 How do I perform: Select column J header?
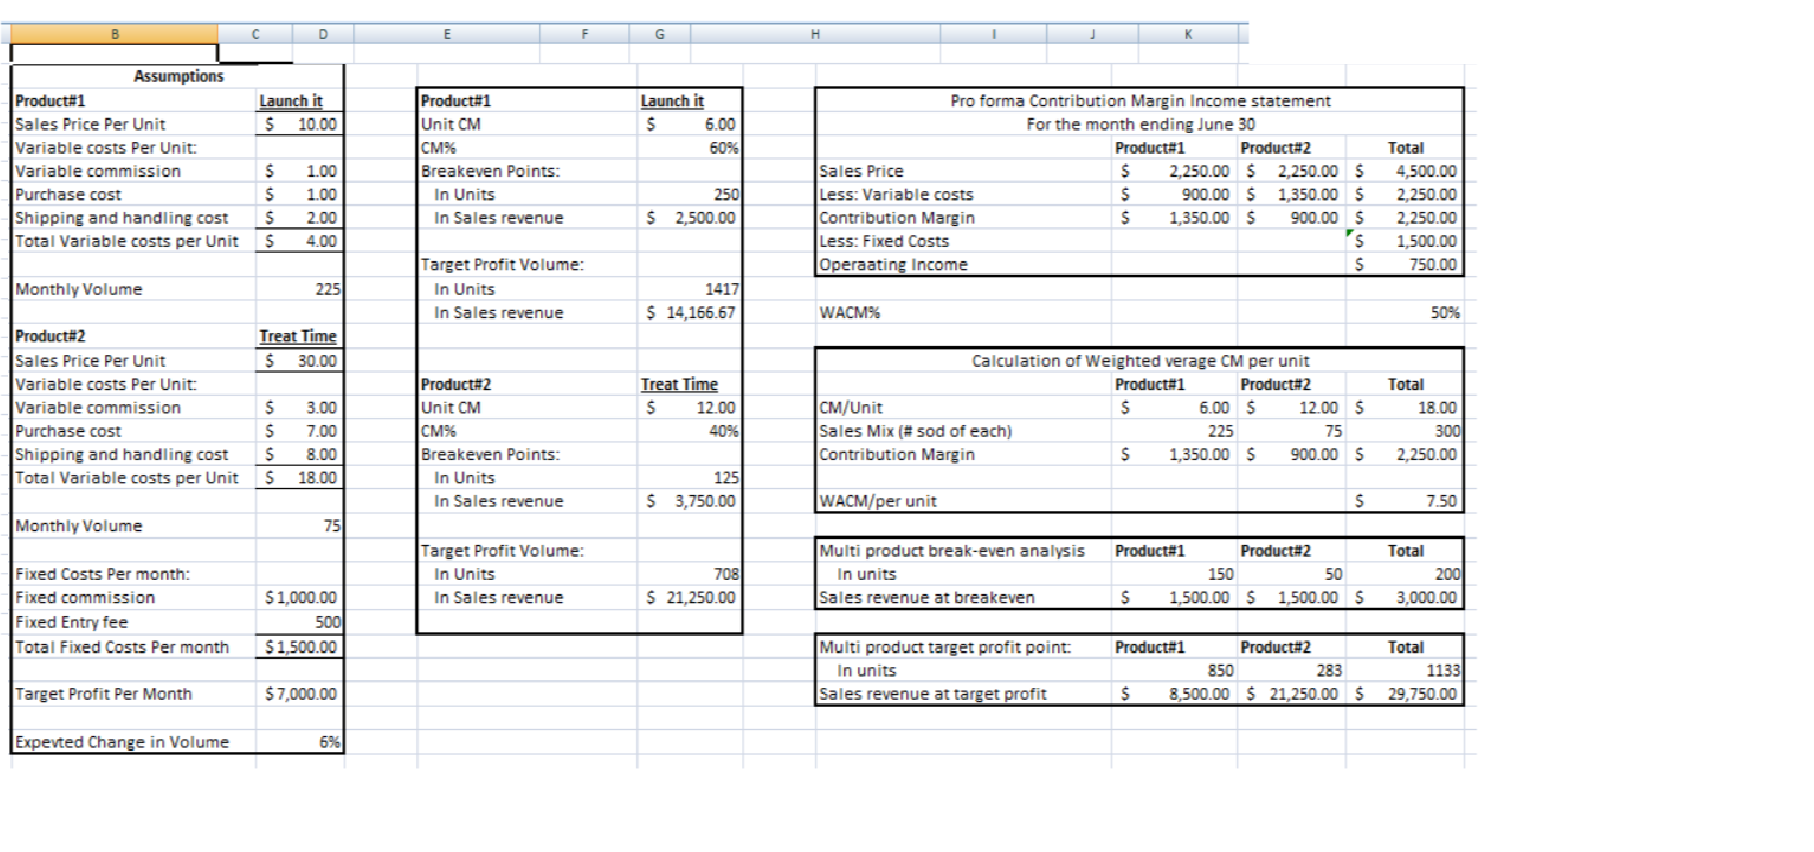click(x=1092, y=34)
